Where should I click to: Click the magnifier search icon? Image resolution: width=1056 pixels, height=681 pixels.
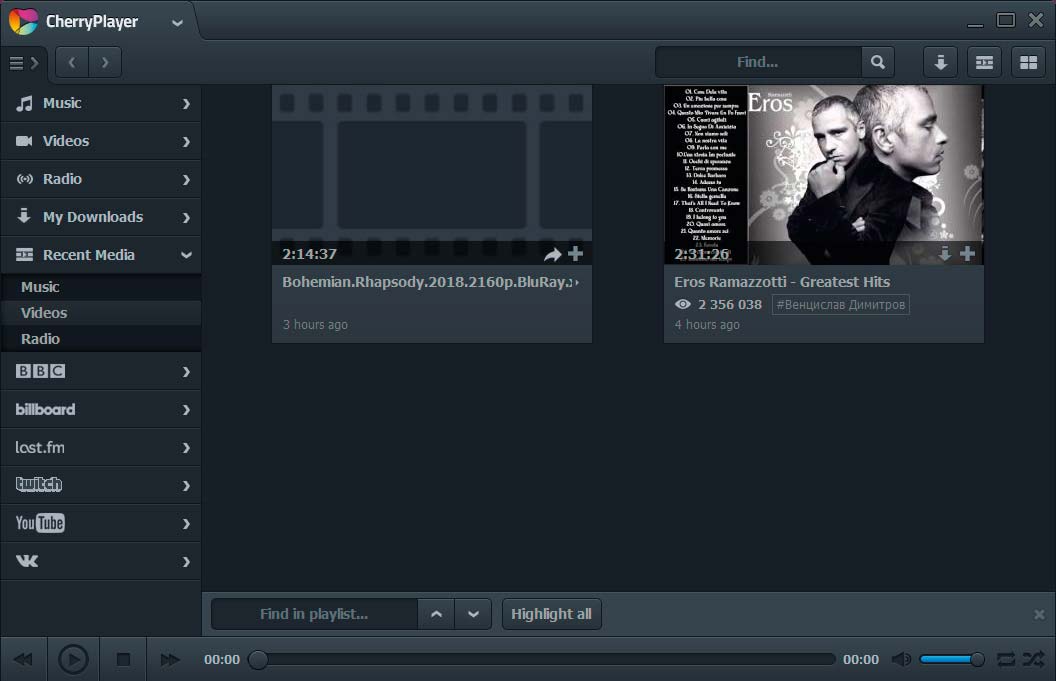pos(878,62)
